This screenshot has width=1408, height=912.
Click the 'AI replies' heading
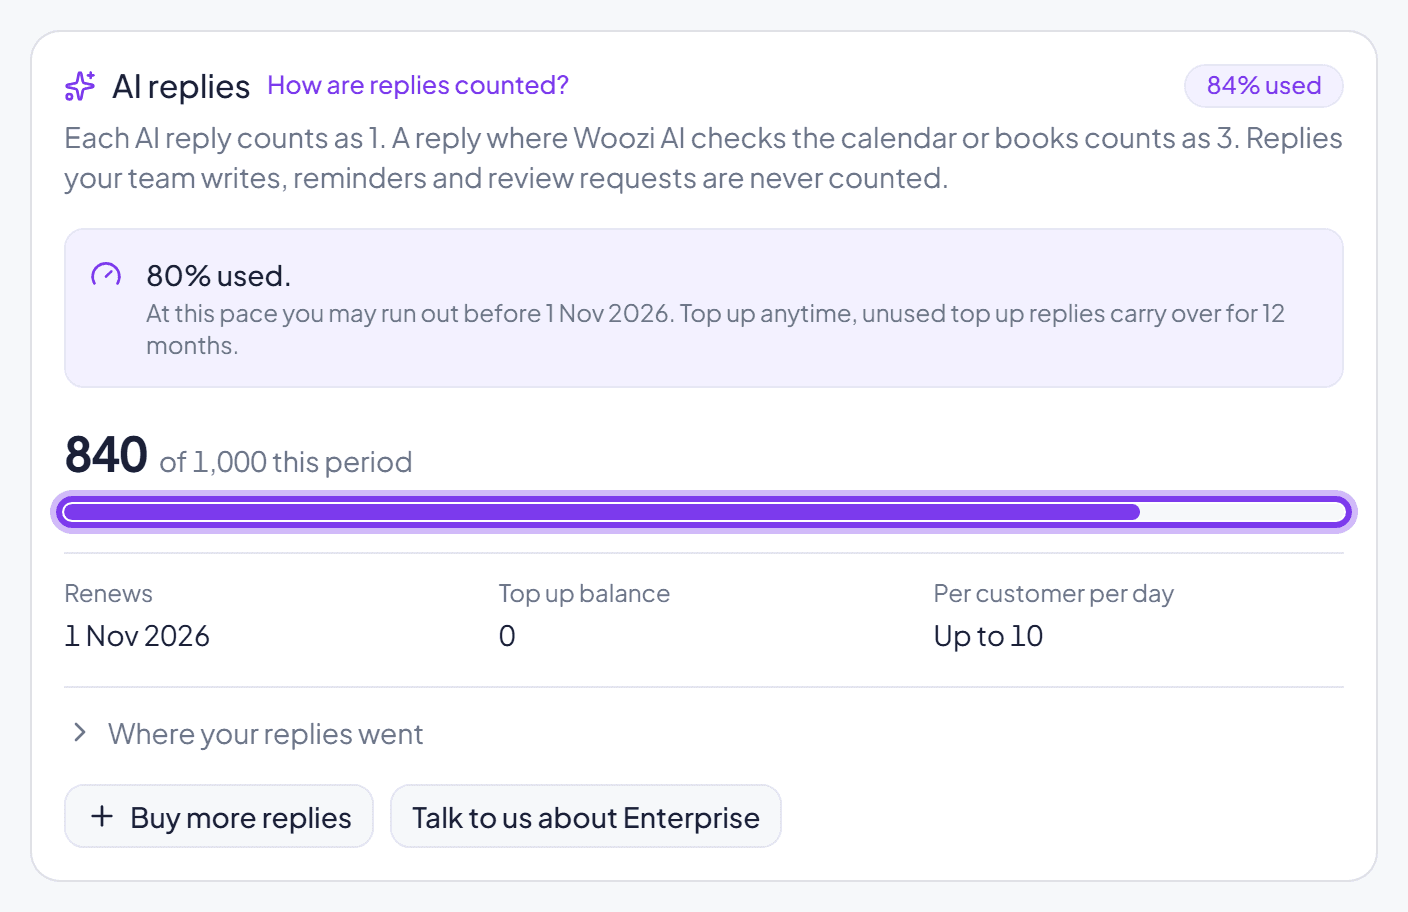point(181,87)
